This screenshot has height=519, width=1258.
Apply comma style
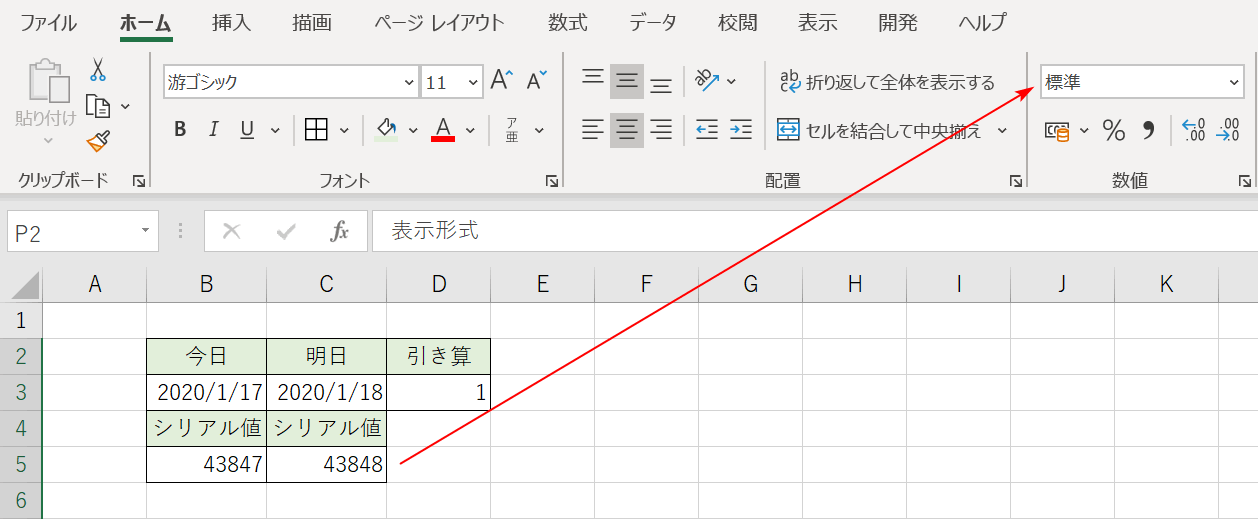(1148, 130)
